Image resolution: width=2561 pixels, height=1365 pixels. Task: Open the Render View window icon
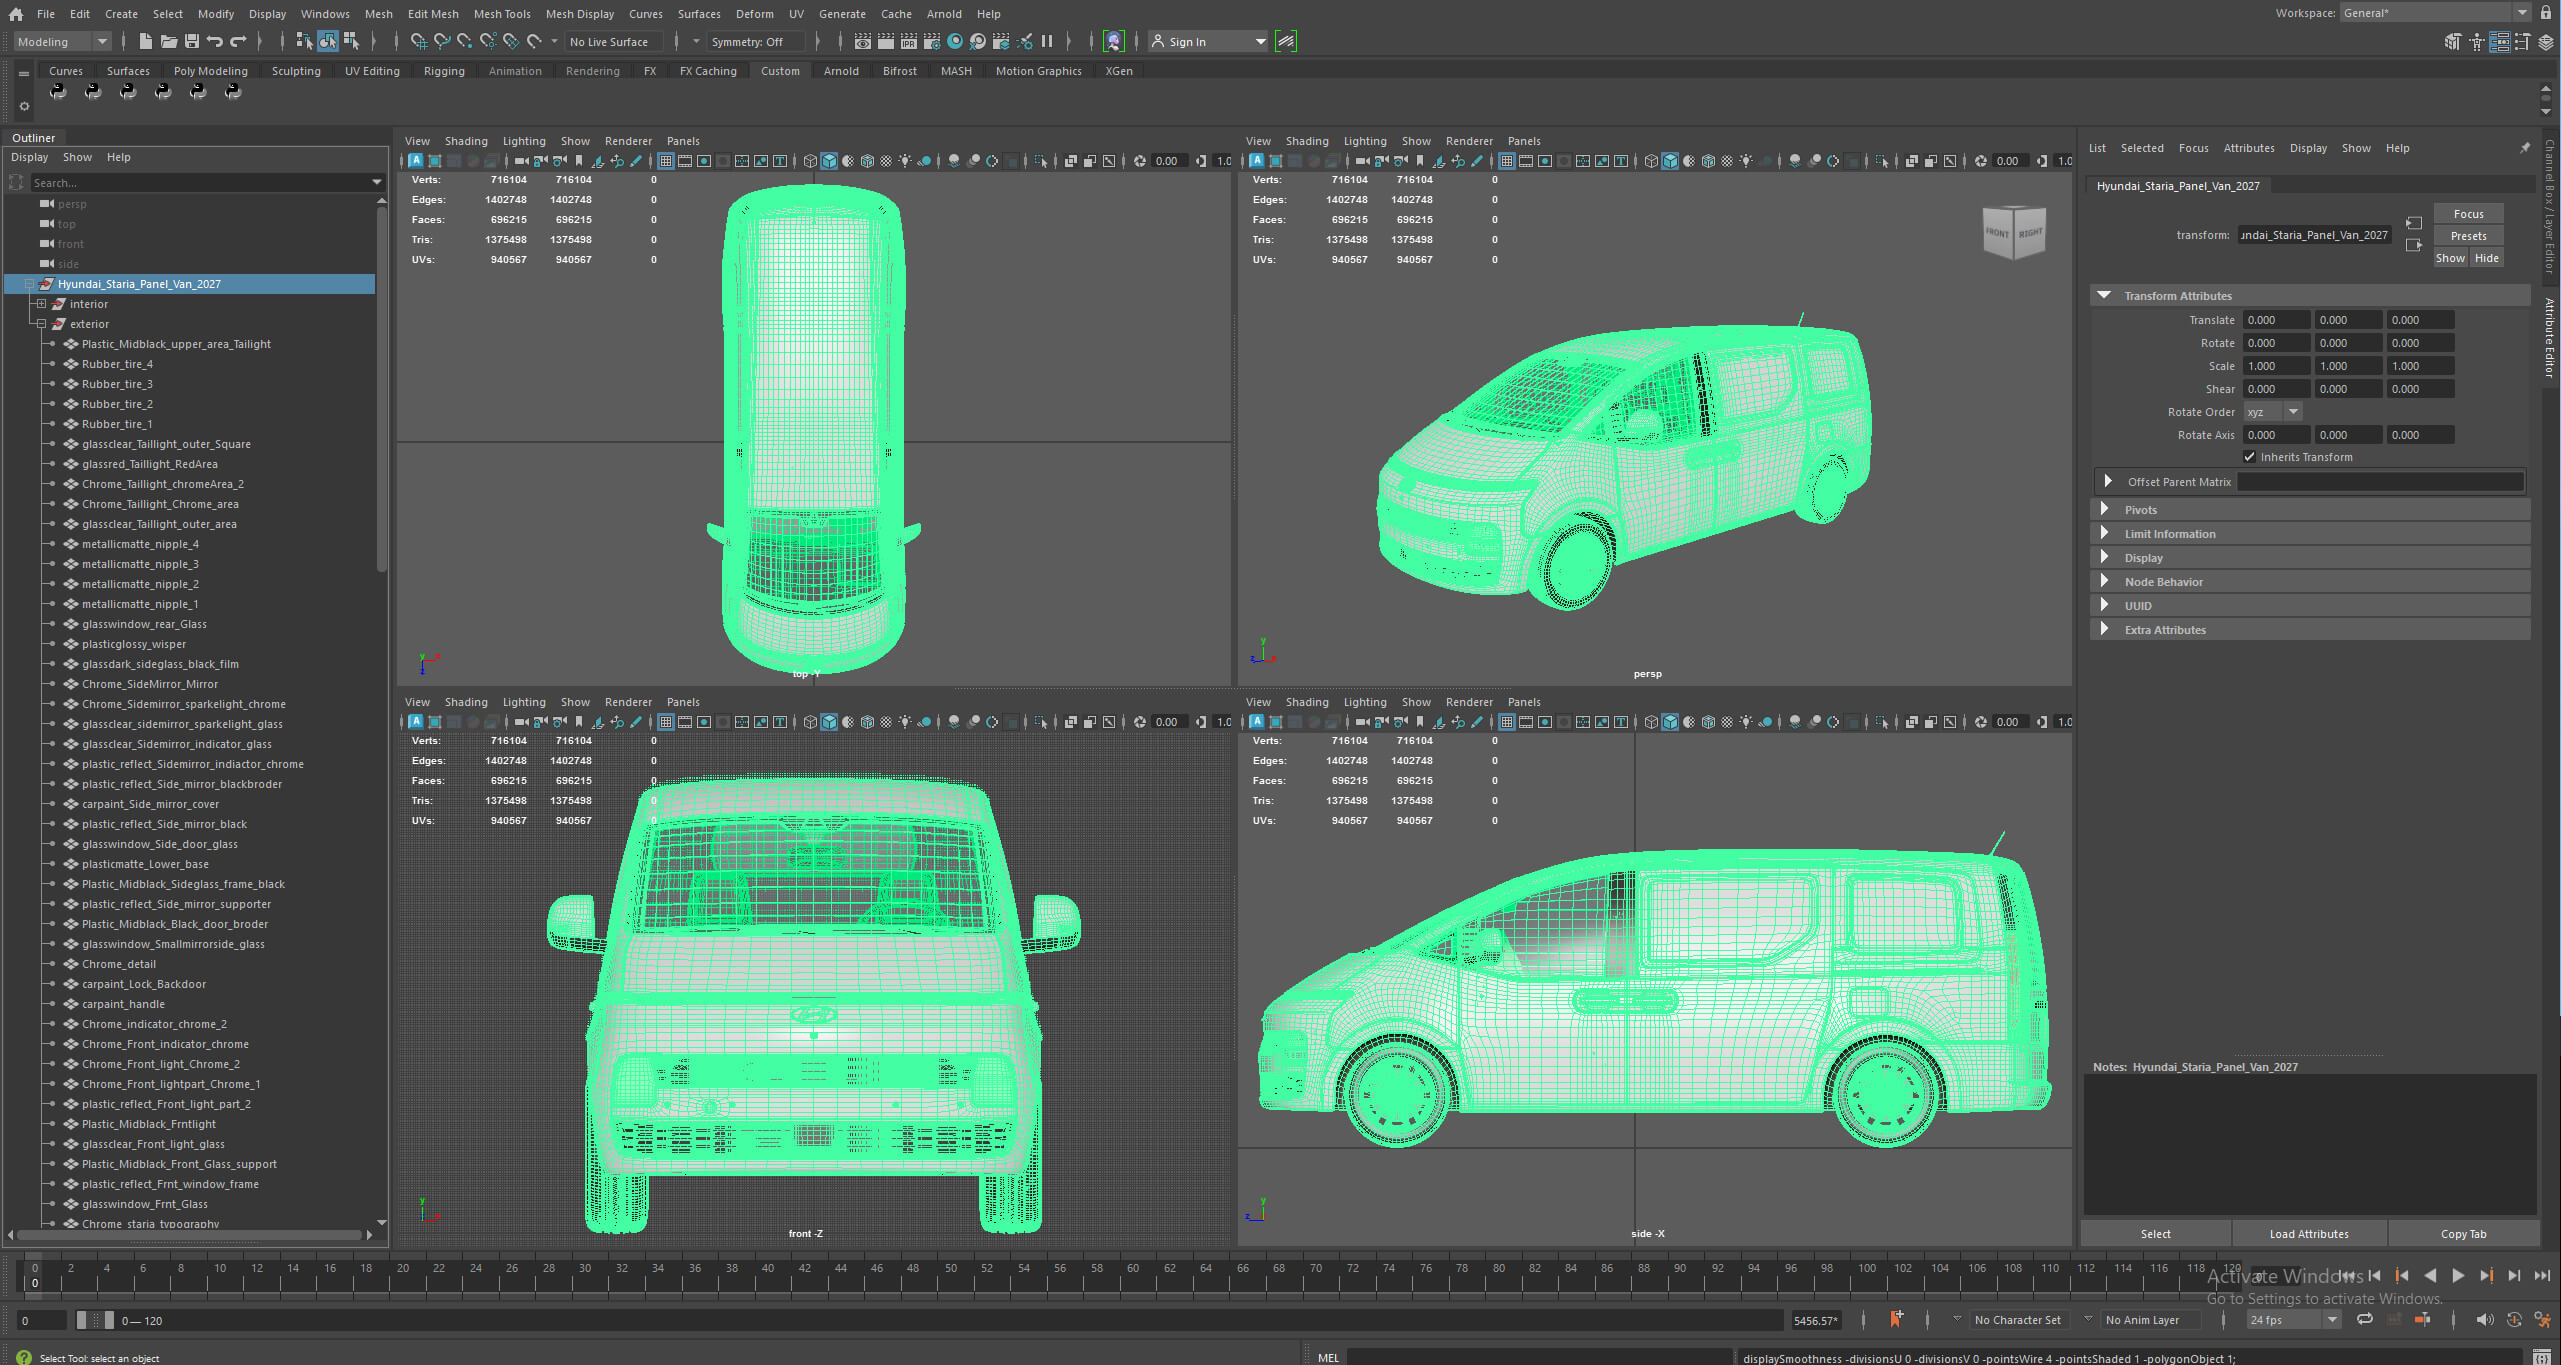coord(863,41)
